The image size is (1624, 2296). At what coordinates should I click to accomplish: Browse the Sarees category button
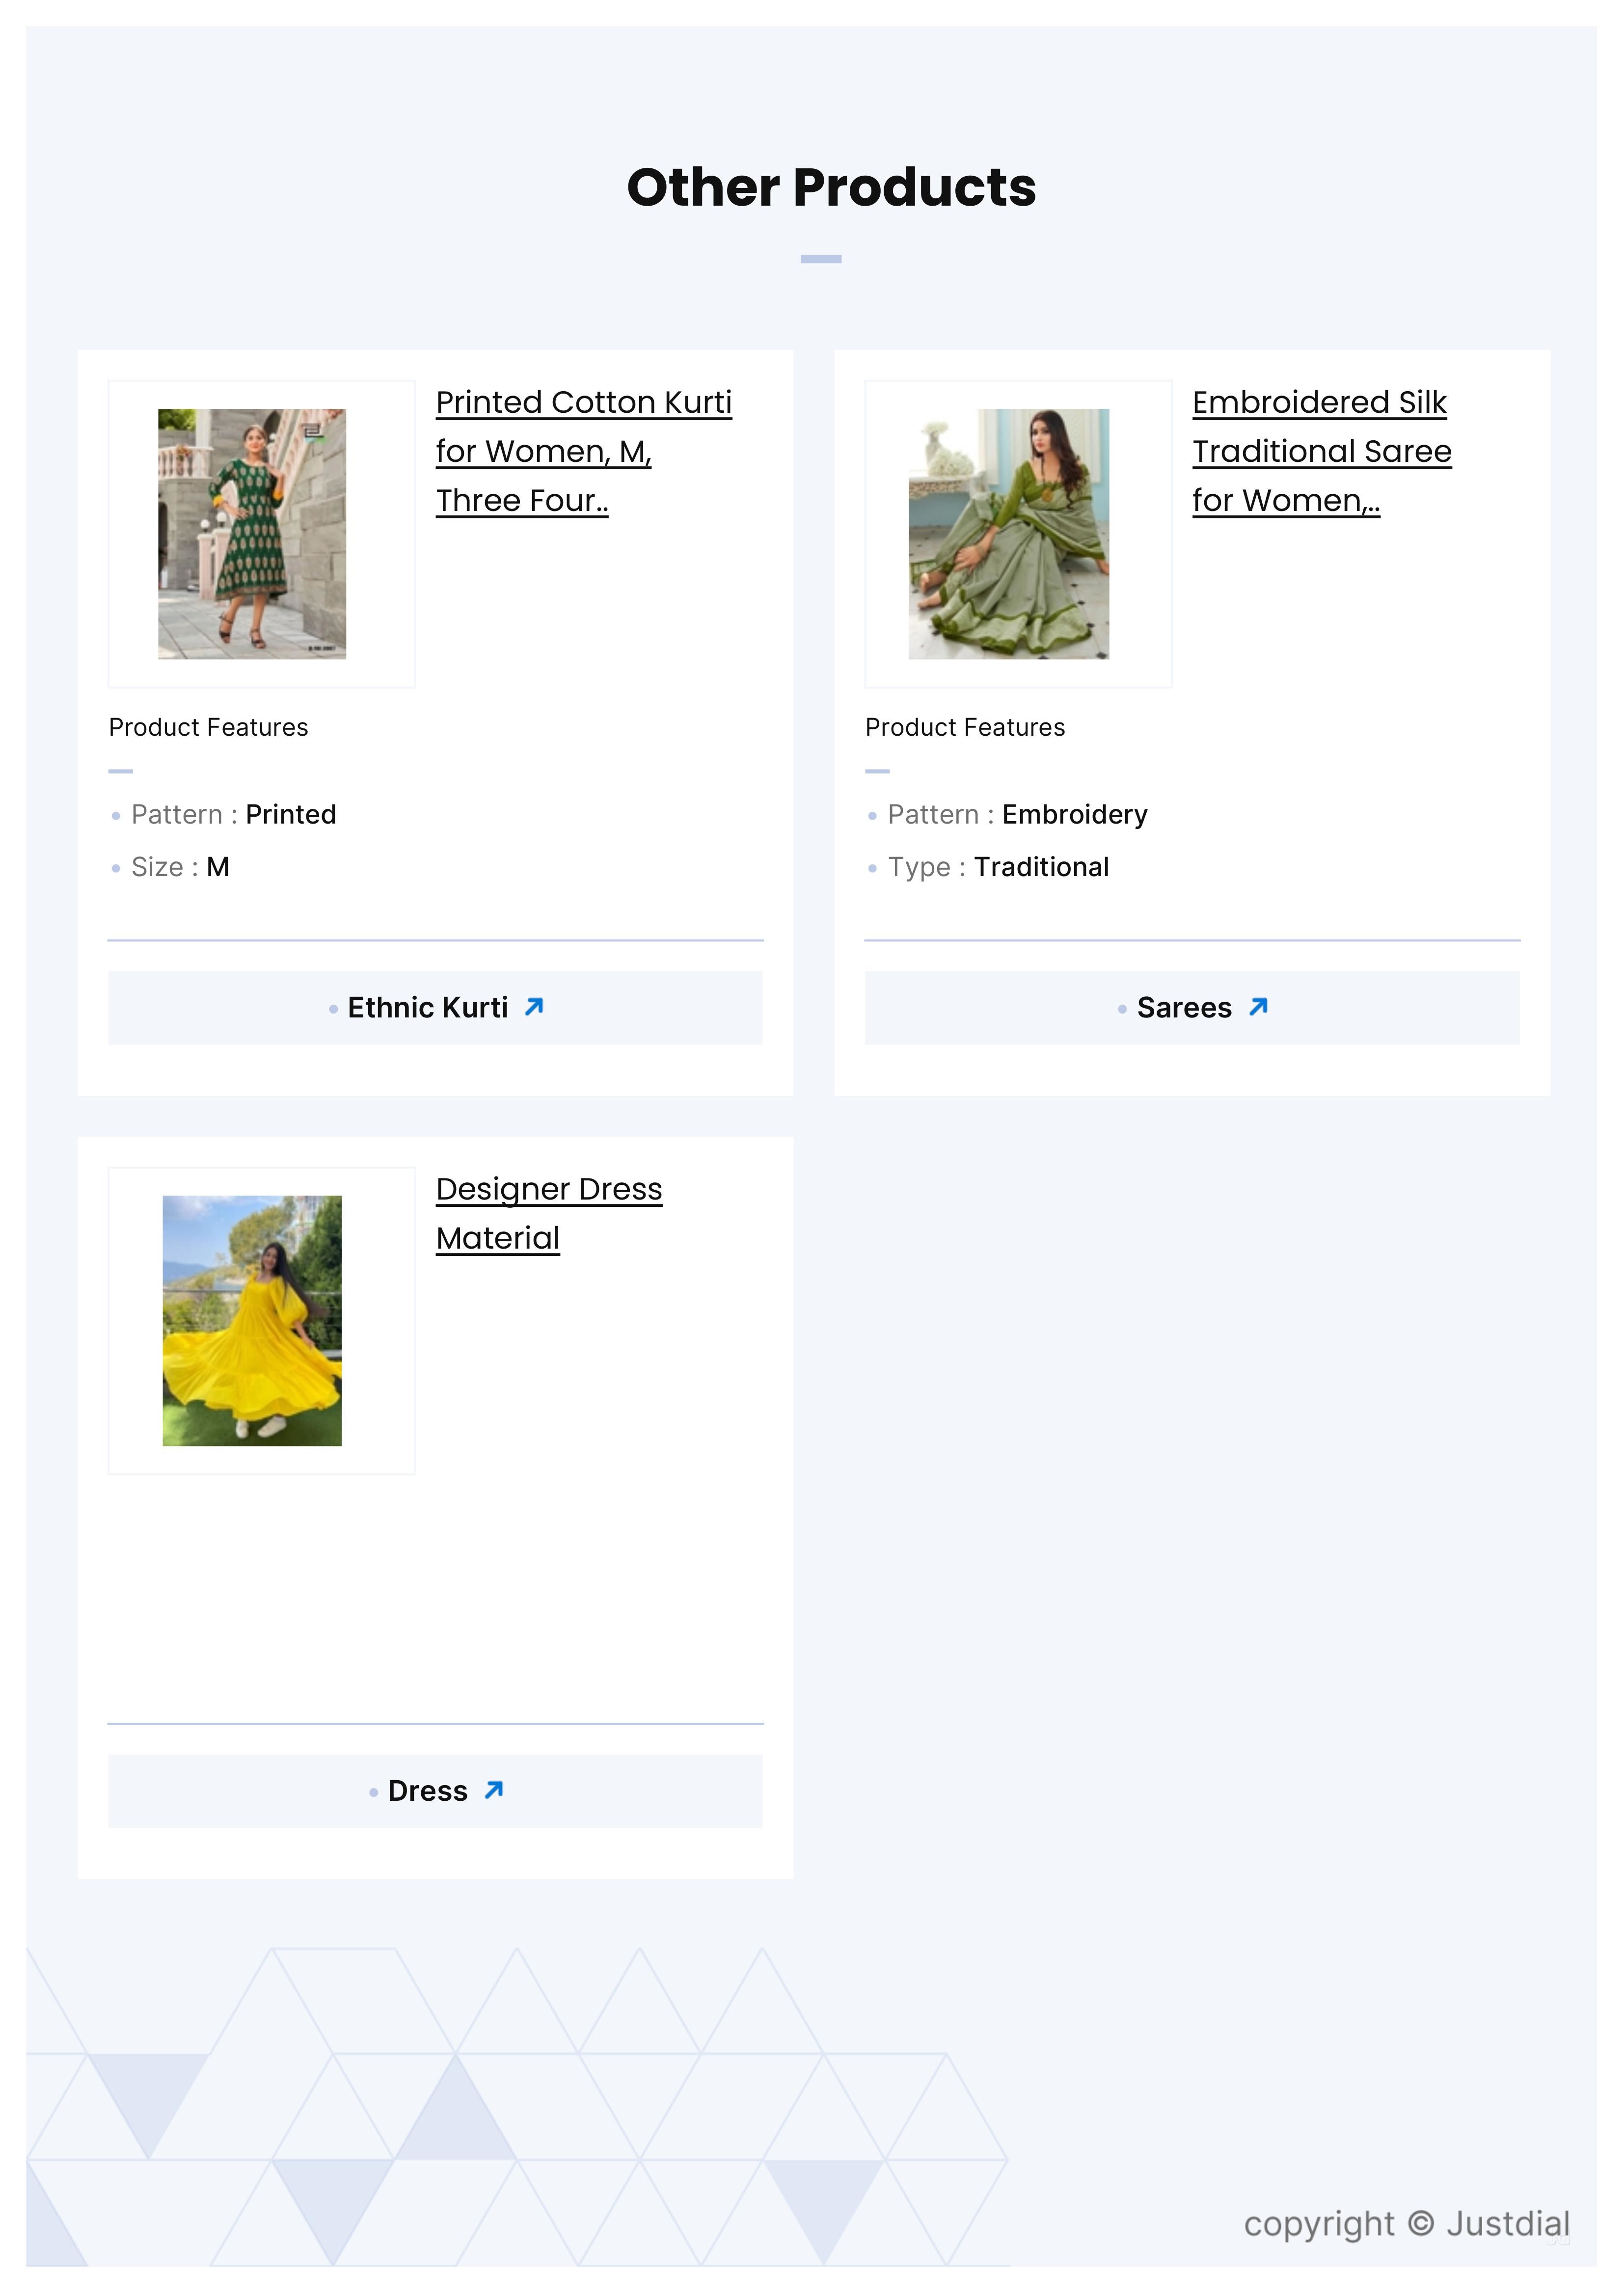(1192, 1007)
